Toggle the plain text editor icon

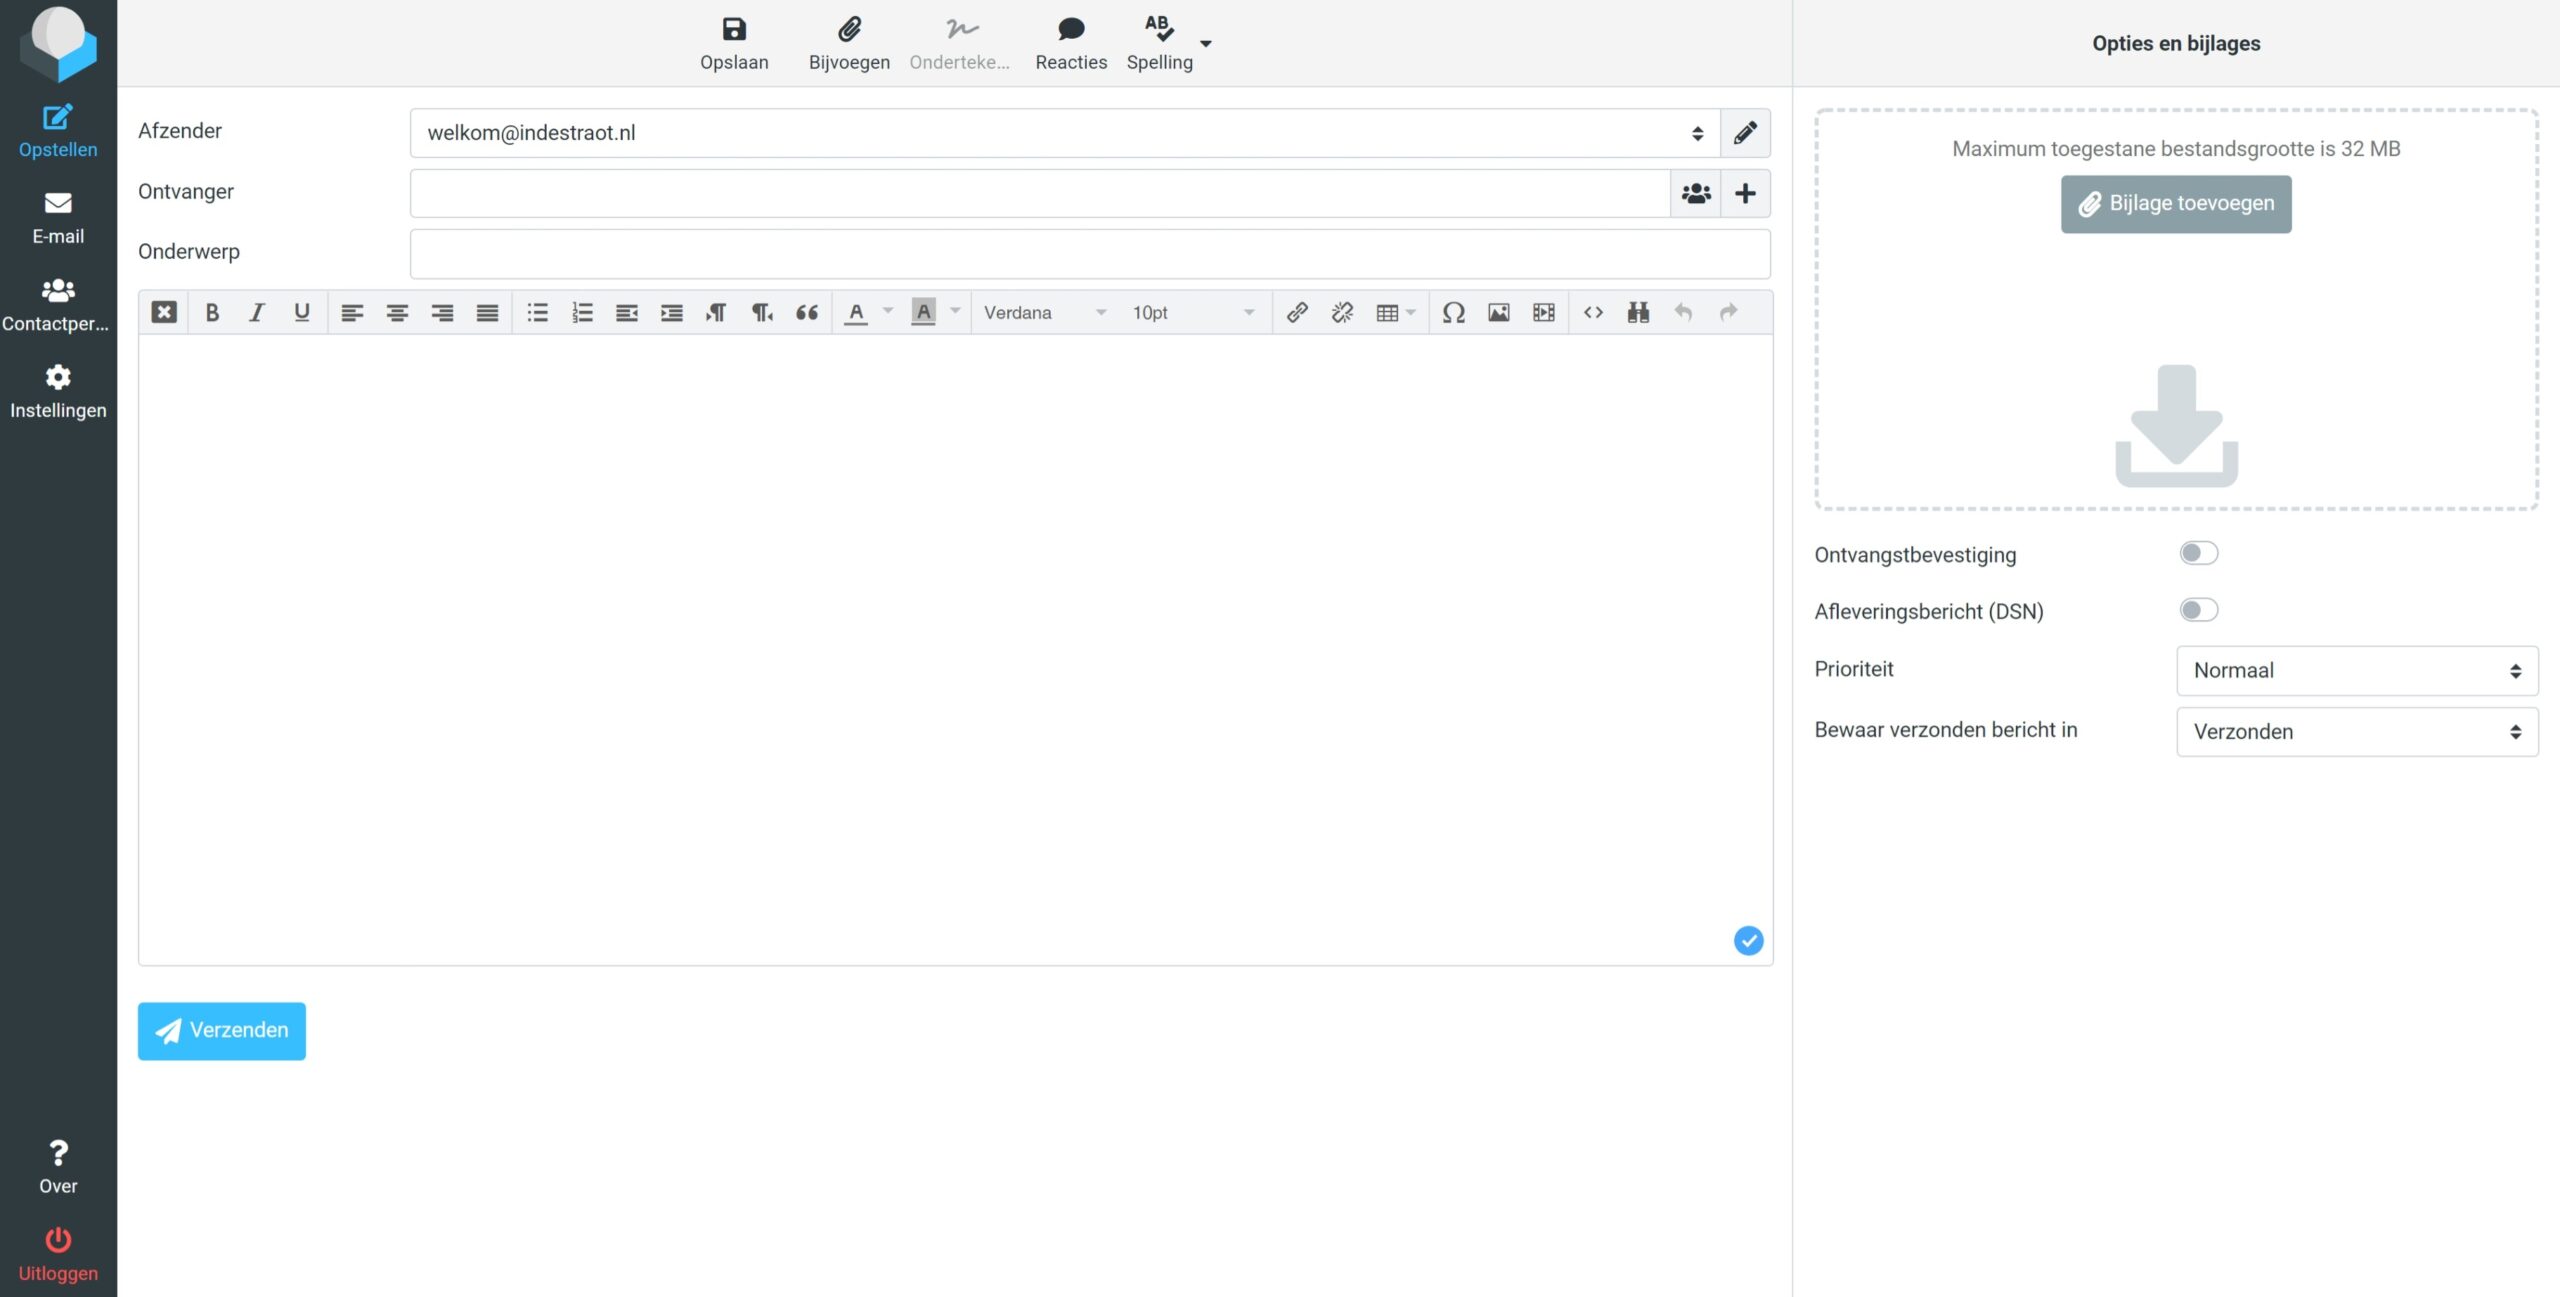[164, 312]
